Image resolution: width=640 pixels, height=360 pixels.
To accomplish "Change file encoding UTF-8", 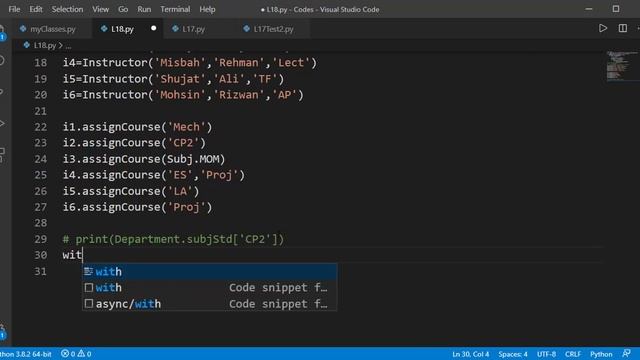I will (x=546, y=354).
